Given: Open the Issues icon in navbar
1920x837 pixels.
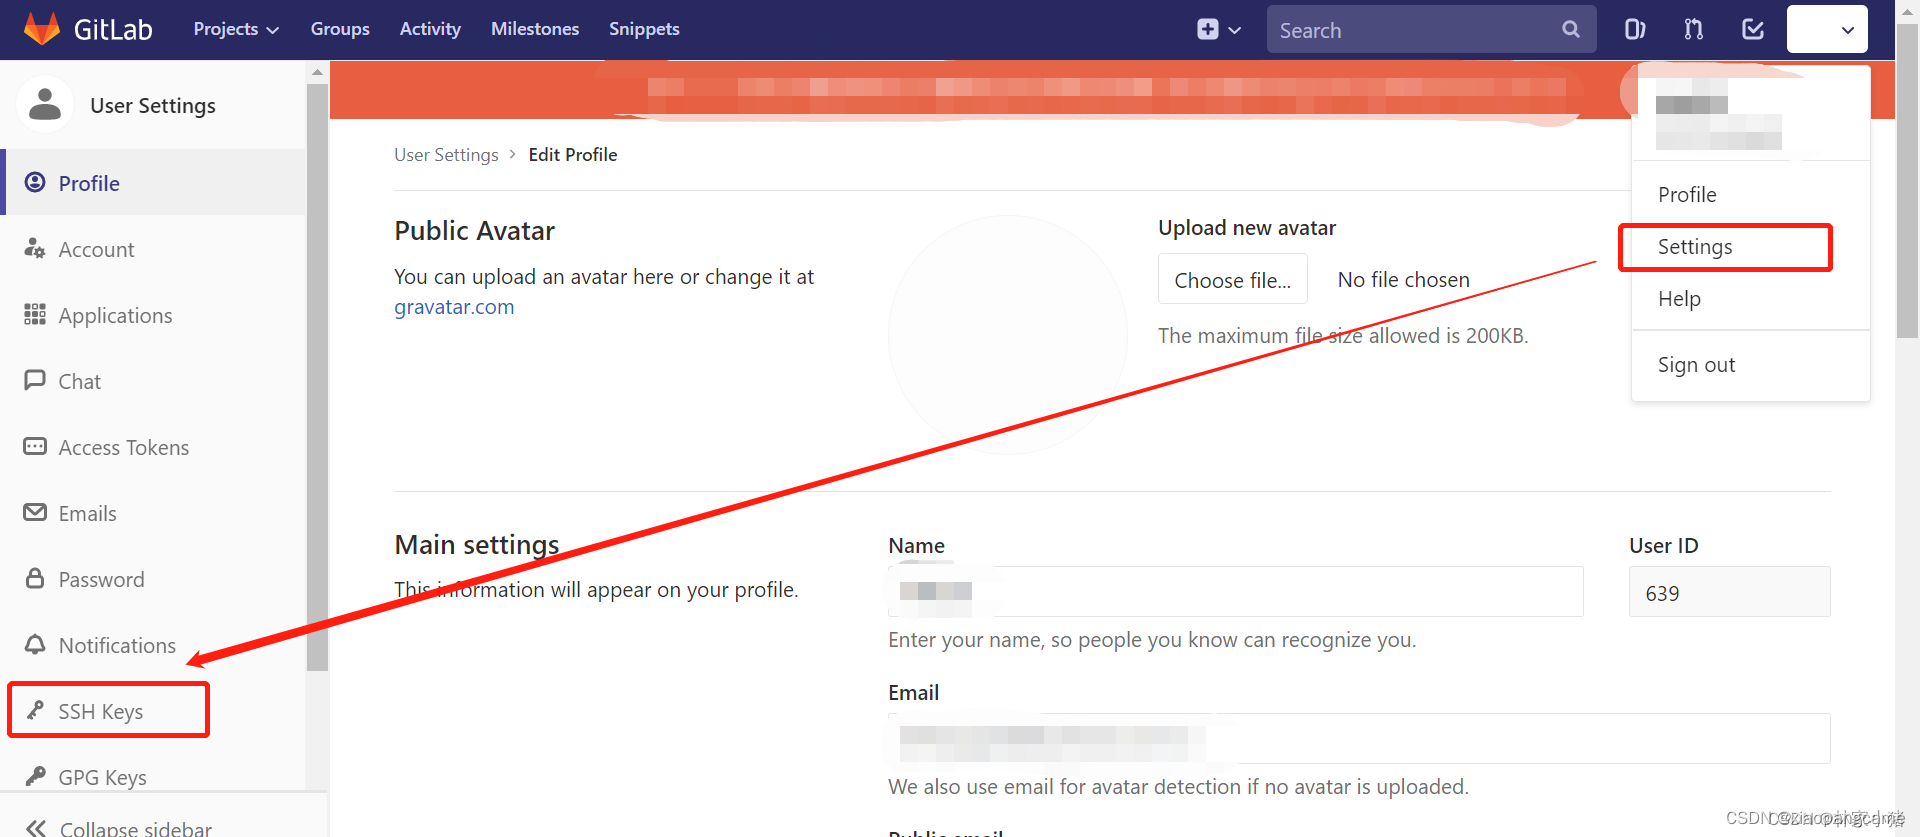Looking at the screenshot, I should [1635, 29].
